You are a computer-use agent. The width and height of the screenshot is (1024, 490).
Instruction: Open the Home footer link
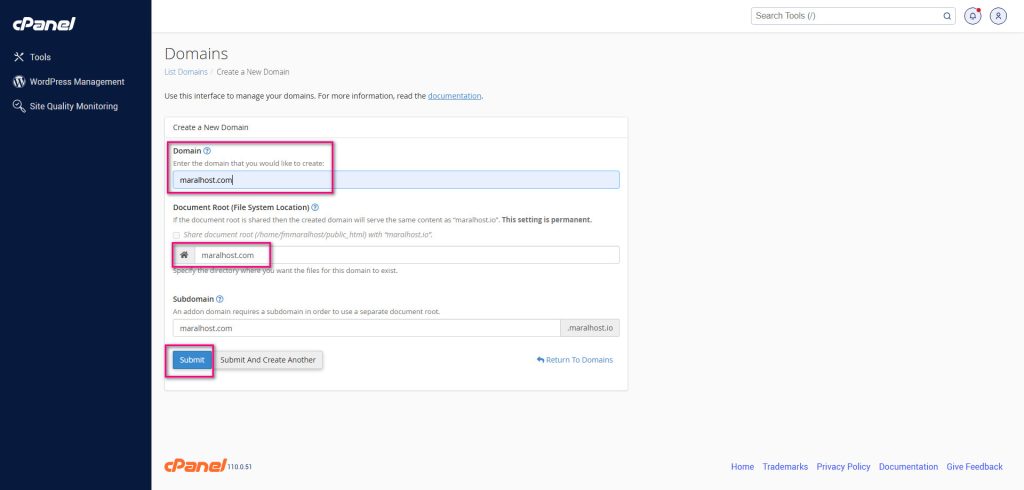(x=742, y=466)
